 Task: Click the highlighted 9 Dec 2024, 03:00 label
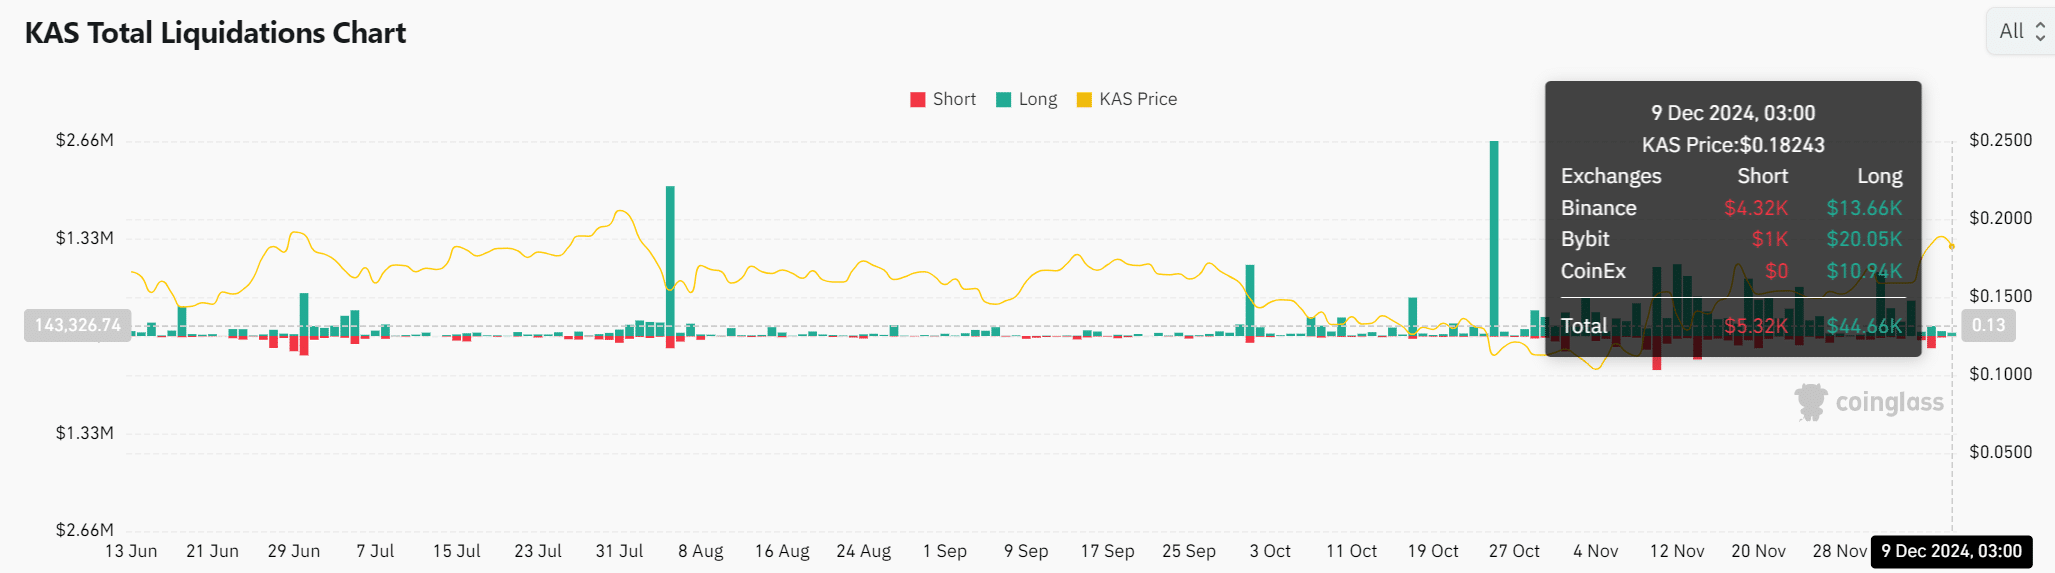tap(1951, 551)
